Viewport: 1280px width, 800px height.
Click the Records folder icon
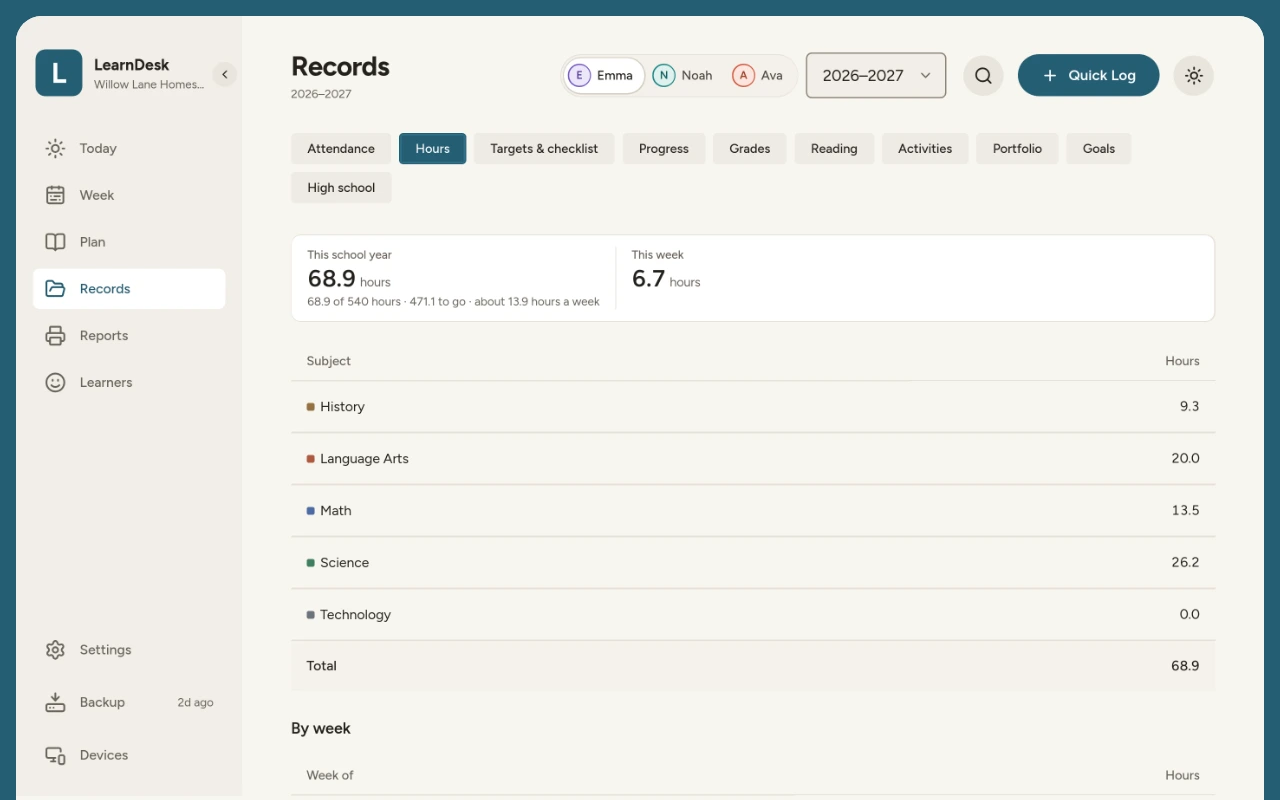(x=55, y=289)
